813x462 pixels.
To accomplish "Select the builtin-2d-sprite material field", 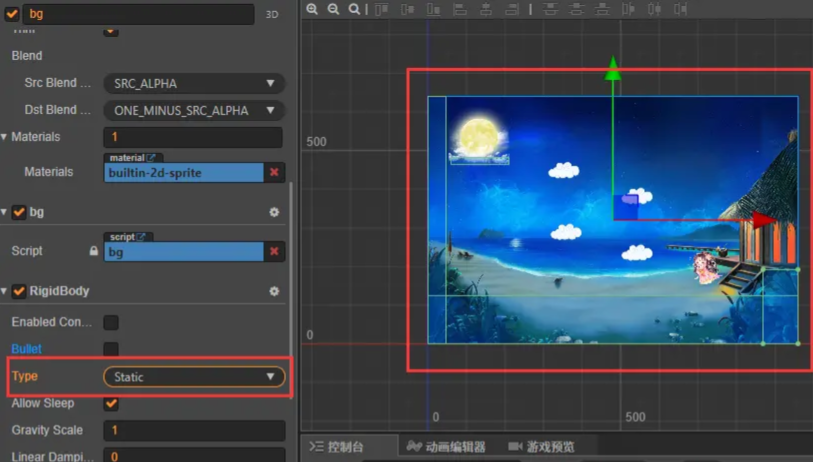I will click(184, 173).
